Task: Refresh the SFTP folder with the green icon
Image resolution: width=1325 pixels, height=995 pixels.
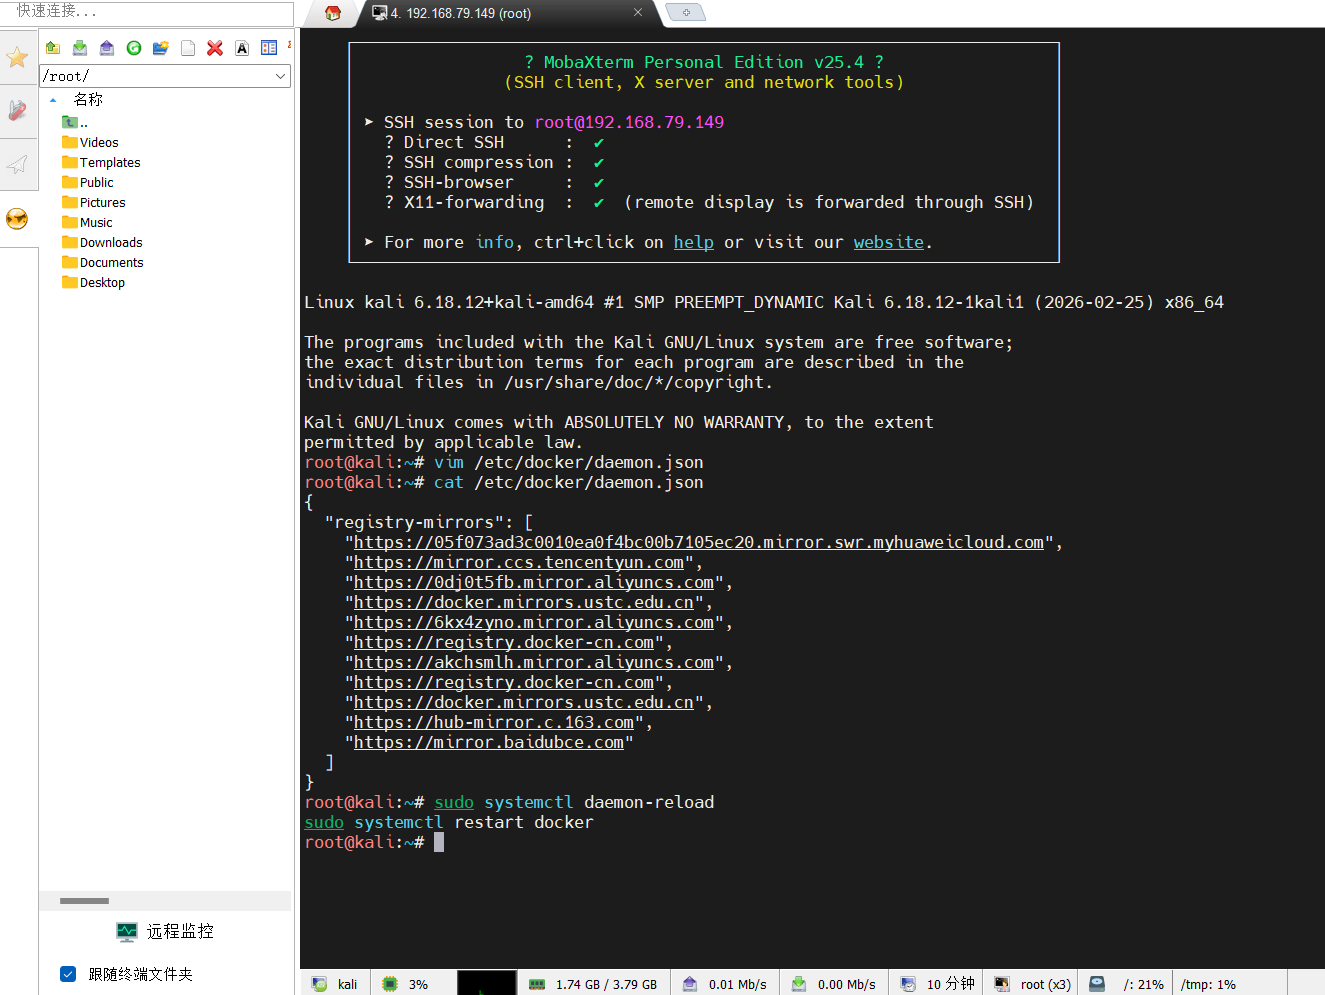Action: click(x=134, y=48)
